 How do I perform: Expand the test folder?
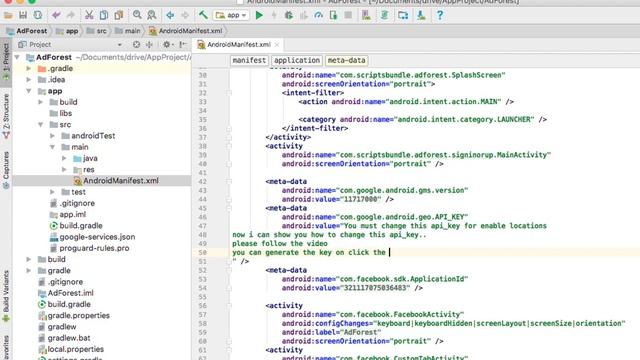[x=52, y=192]
